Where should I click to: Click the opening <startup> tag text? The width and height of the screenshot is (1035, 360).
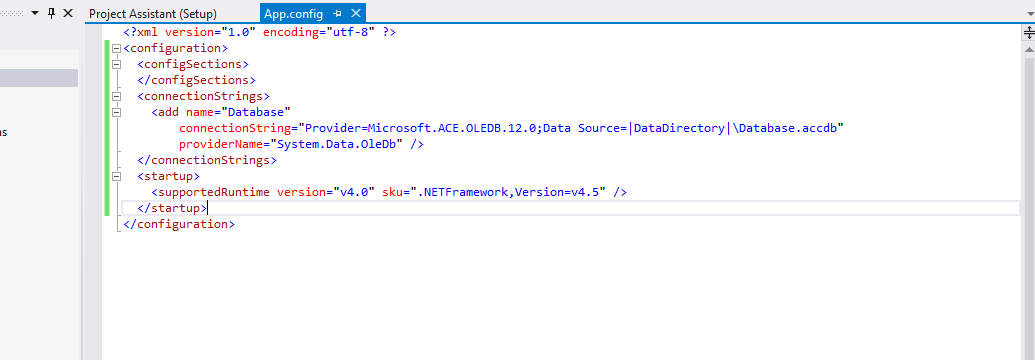point(168,176)
